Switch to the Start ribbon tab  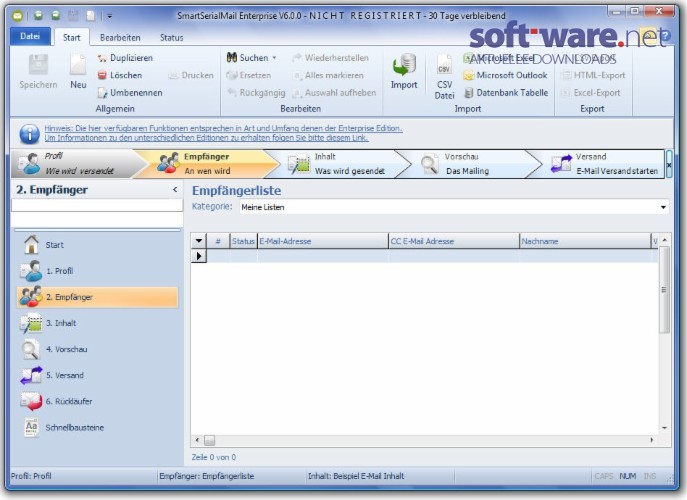pos(71,38)
